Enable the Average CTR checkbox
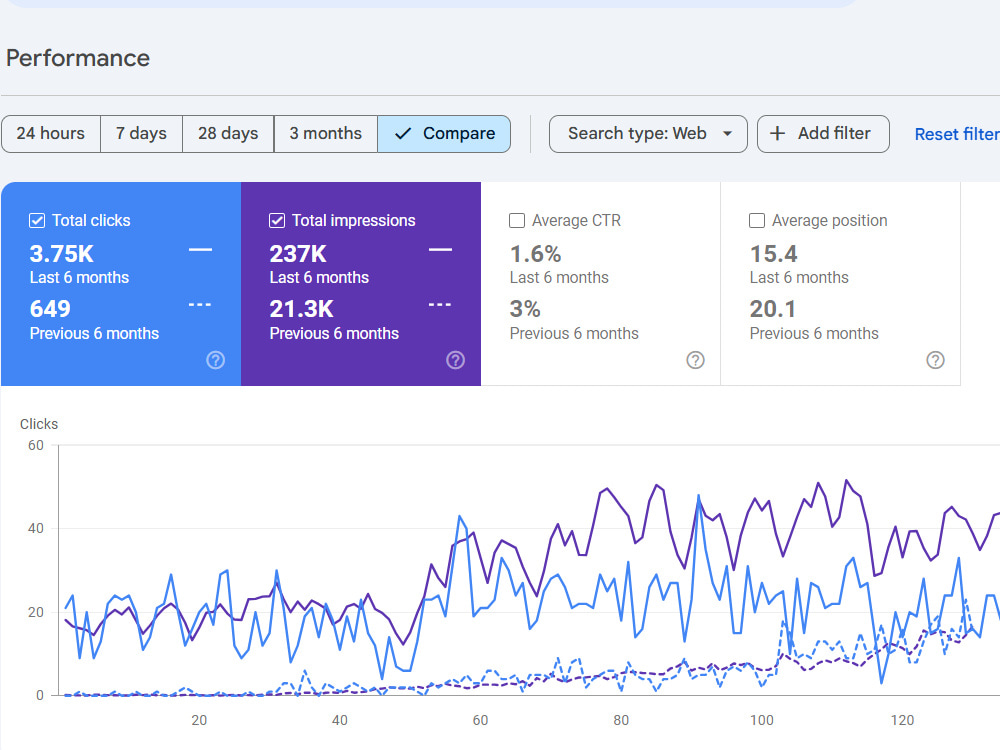Image resolution: width=1000 pixels, height=750 pixels. click(x=517, y=221)
